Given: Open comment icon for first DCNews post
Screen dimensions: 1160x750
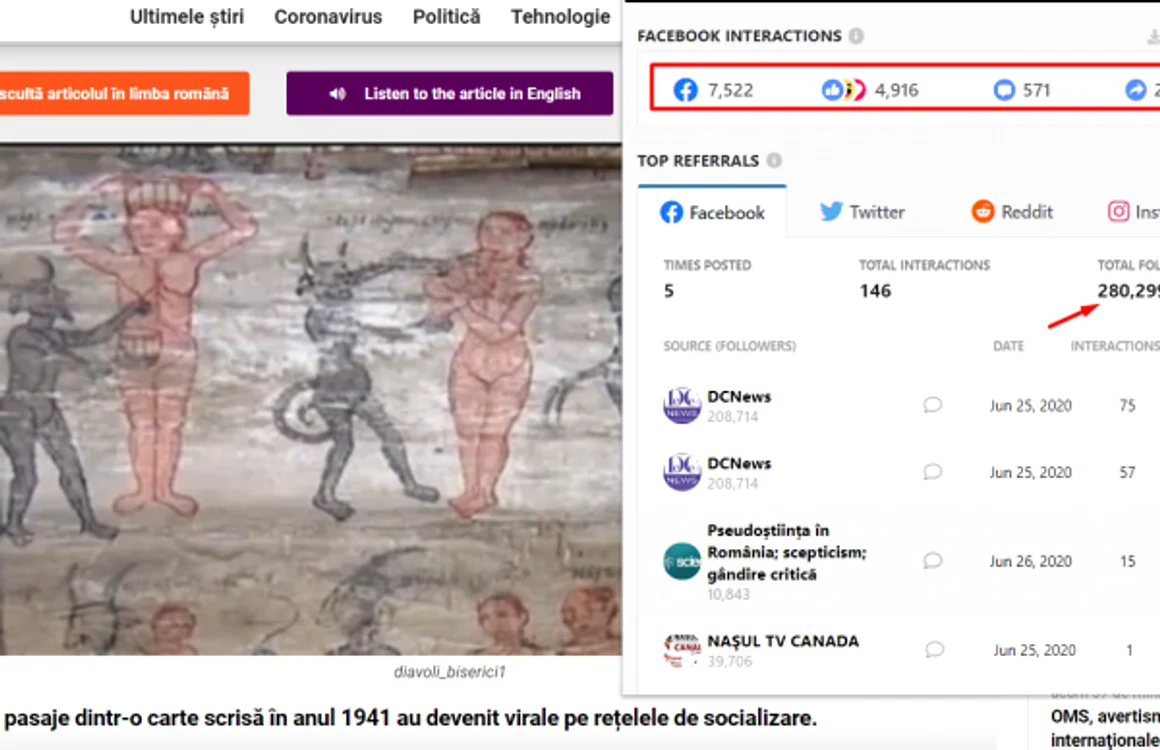Looking at the screenshot, I should [x=932, y=405].
